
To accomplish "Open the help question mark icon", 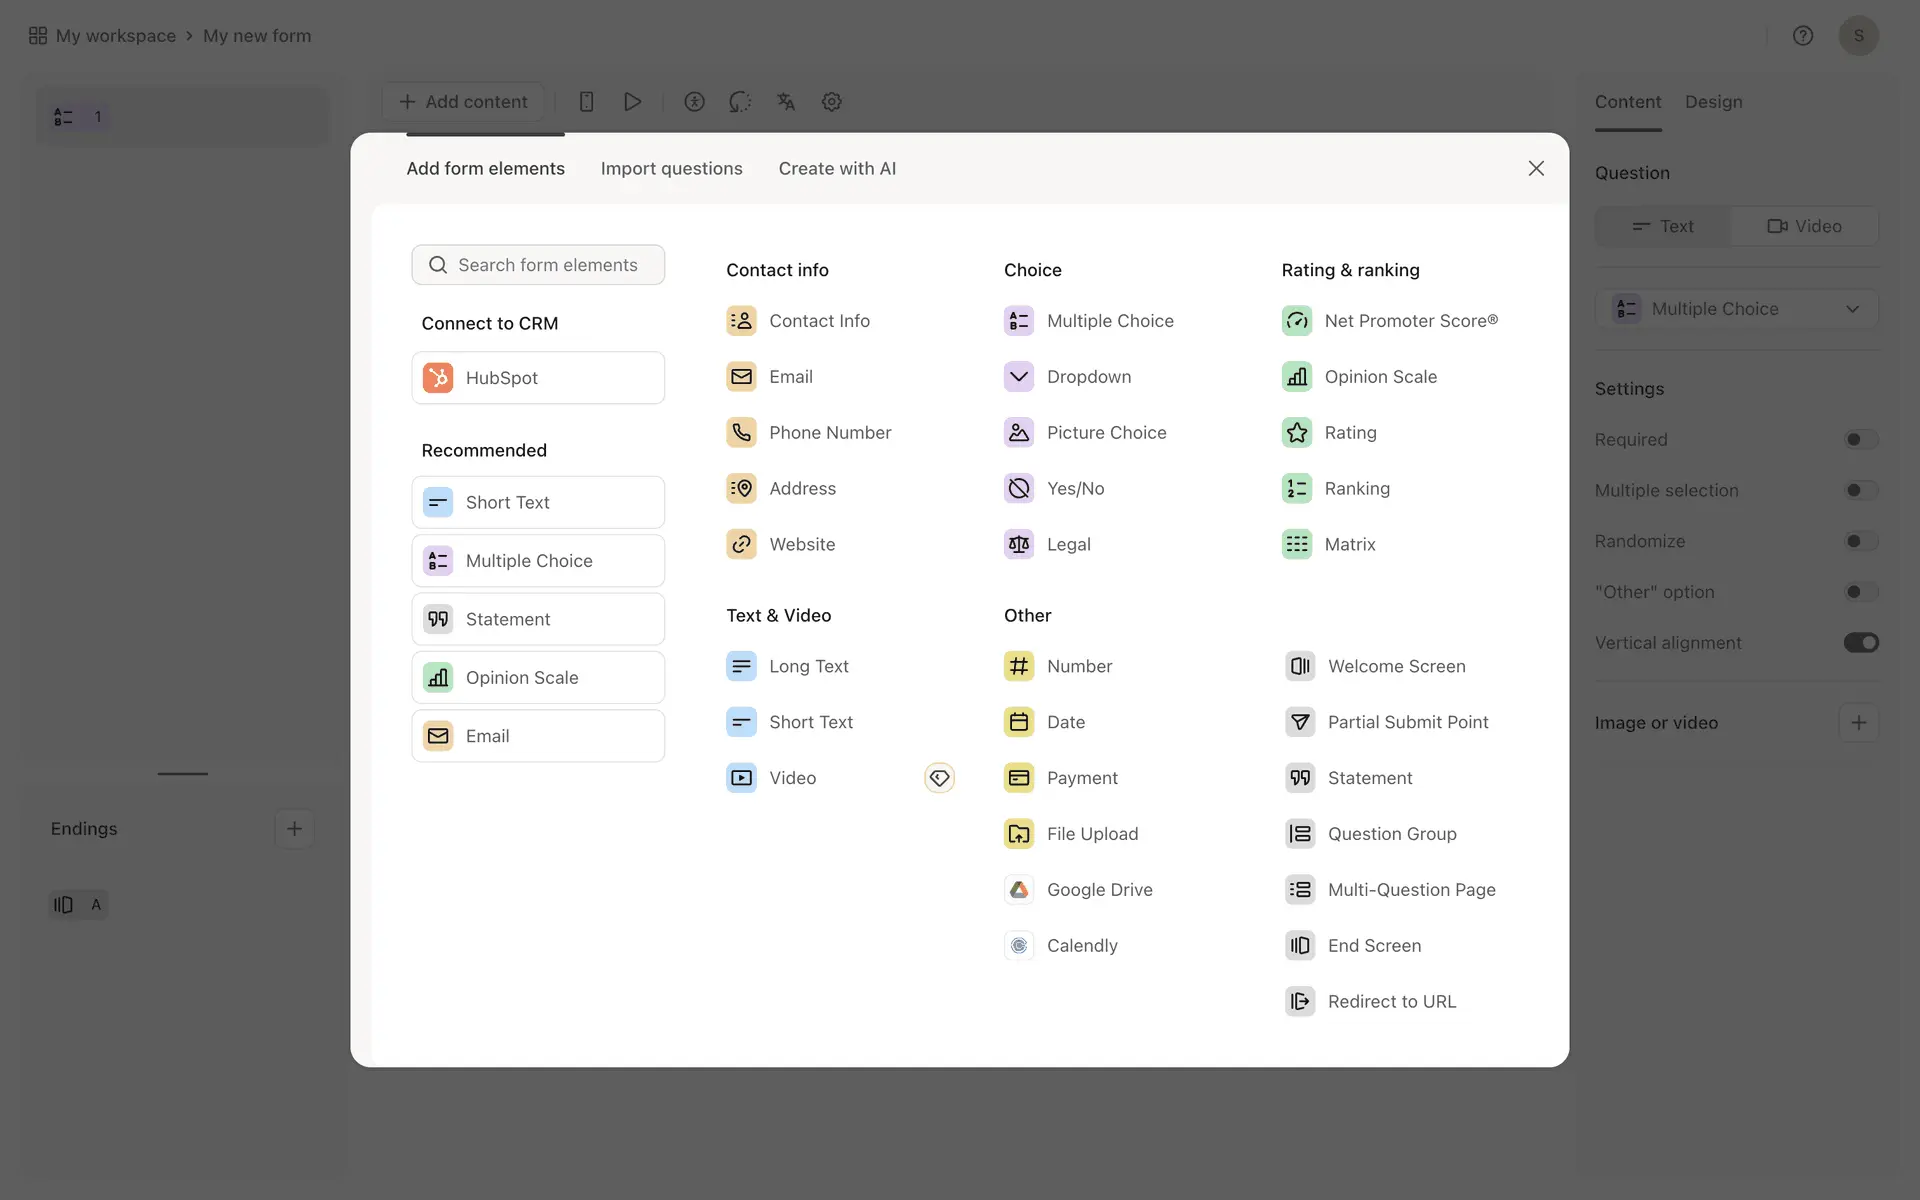I will tap(1803, 36).
